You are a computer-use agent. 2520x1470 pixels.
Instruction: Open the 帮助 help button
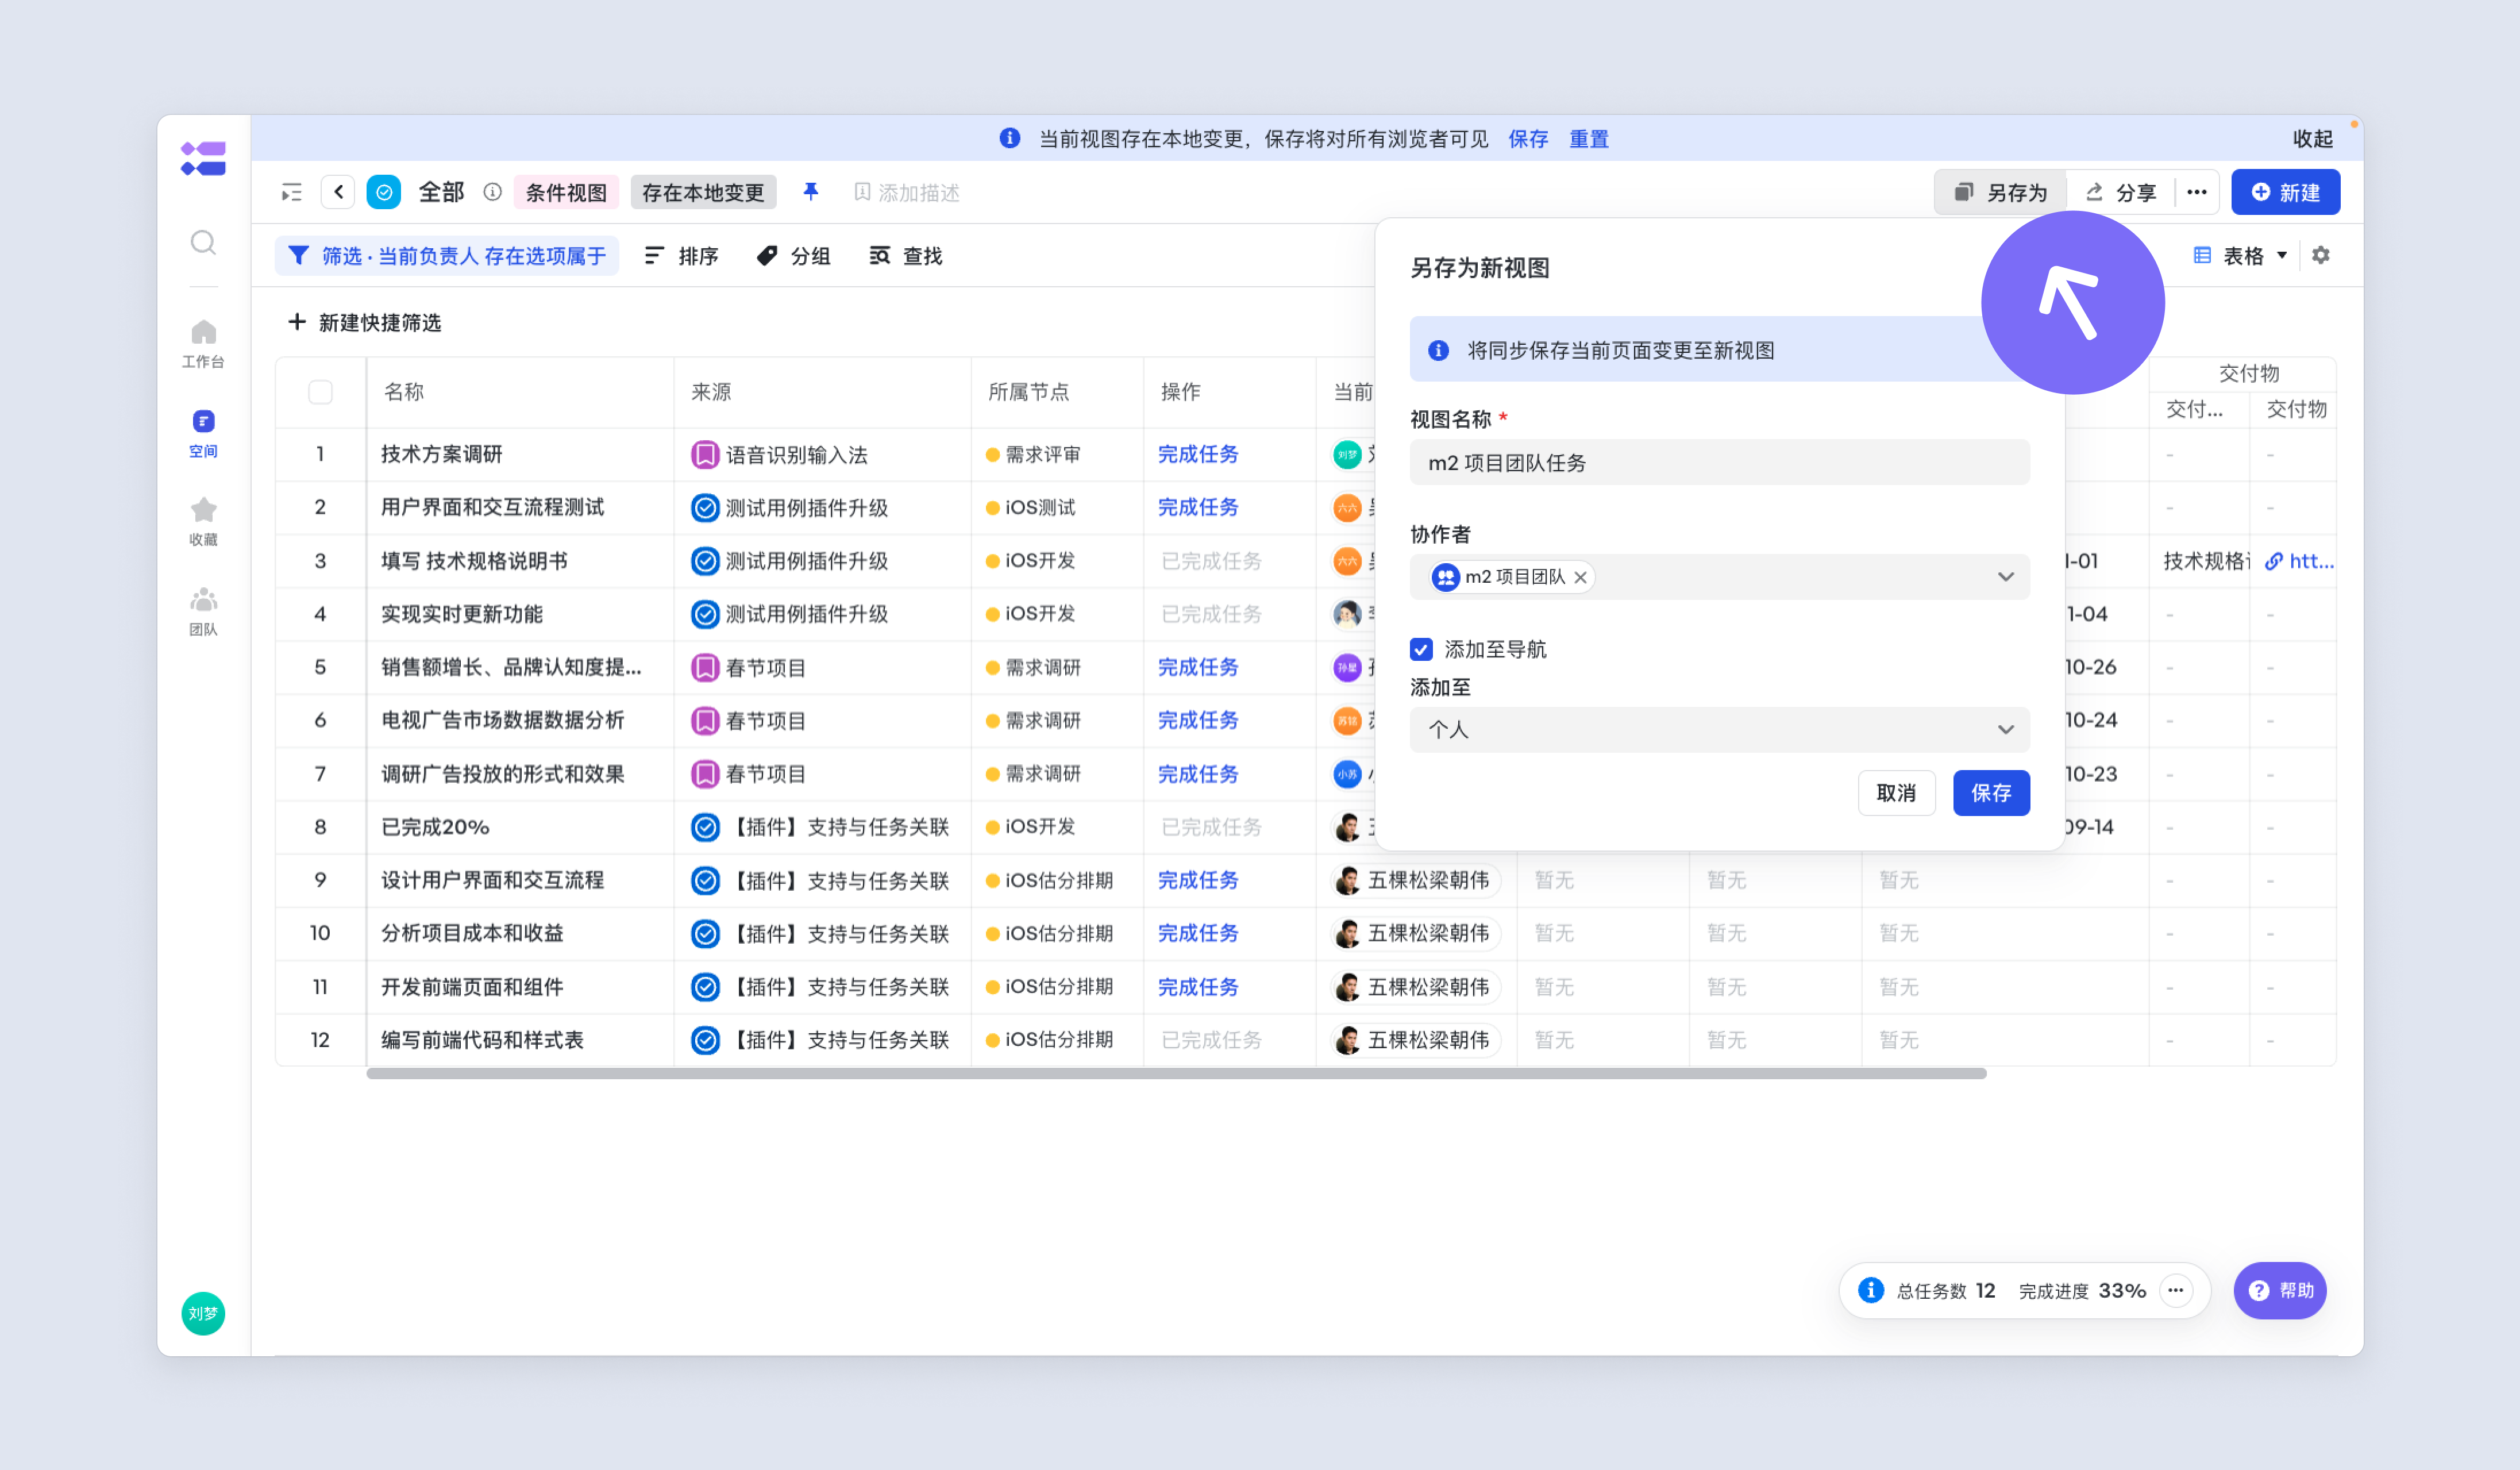2280,1290
